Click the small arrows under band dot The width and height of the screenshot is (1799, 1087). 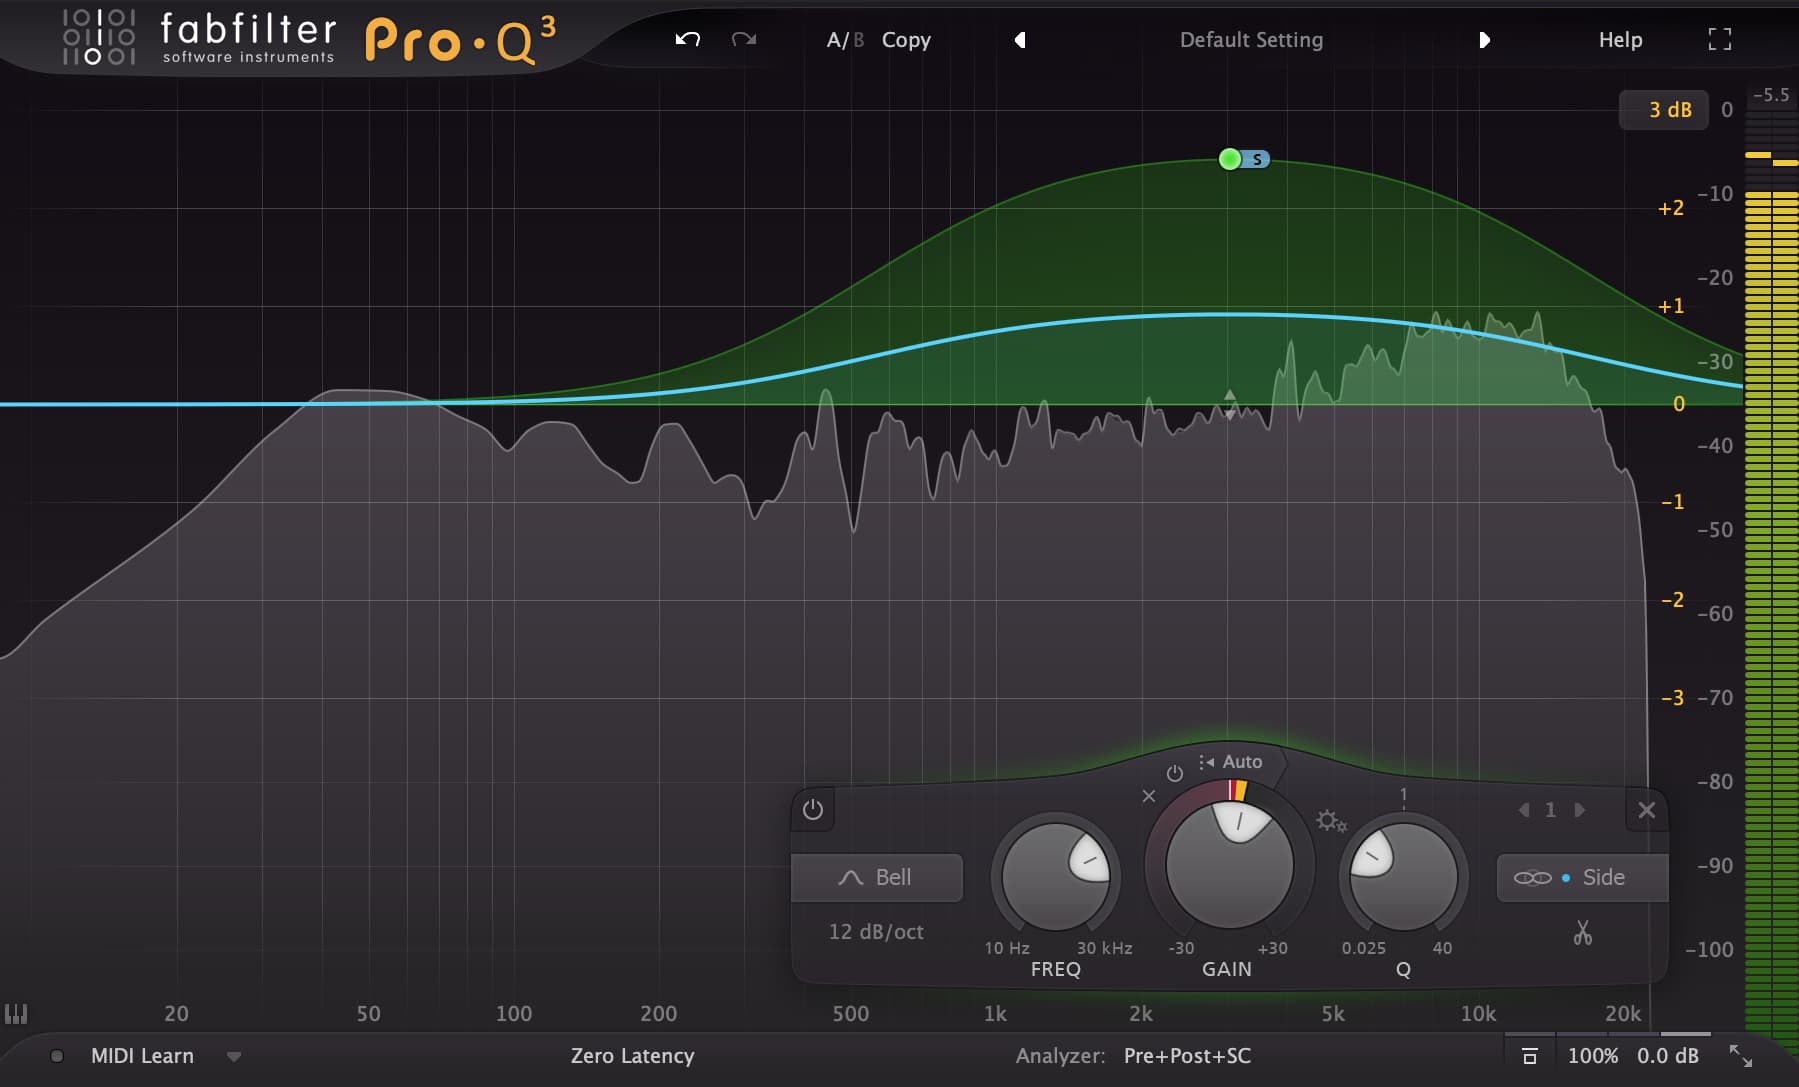pos(1230,404)
